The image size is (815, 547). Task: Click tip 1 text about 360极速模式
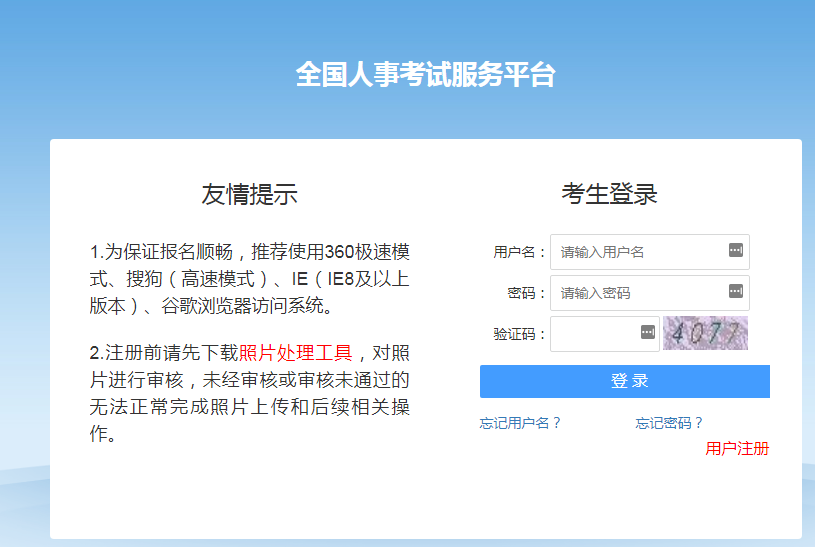coord(249,279)
